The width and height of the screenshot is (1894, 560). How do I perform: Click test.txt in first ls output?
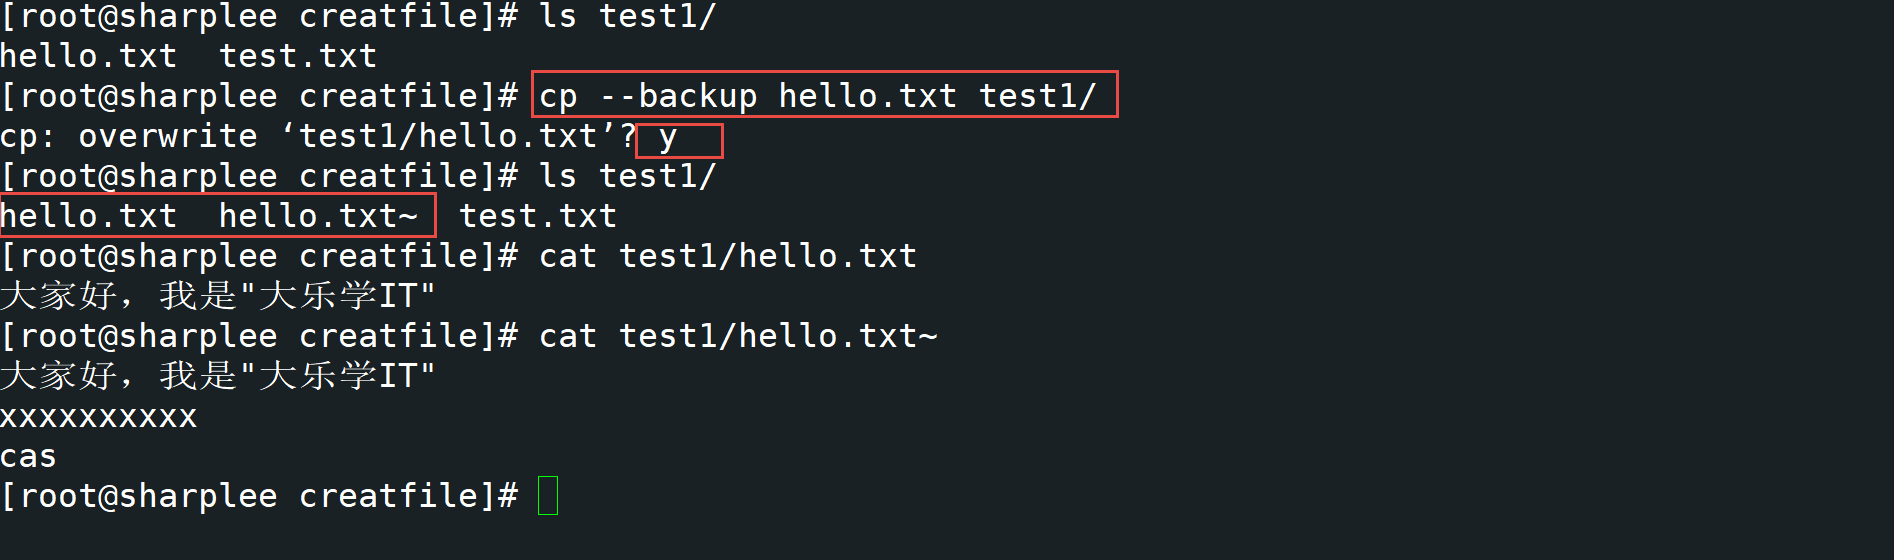coord(298,56)
